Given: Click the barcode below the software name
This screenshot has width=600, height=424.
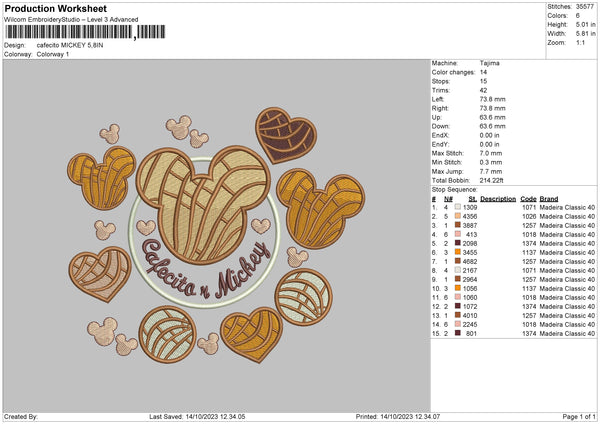Looking at the screenshot, I should pos(85,32).
